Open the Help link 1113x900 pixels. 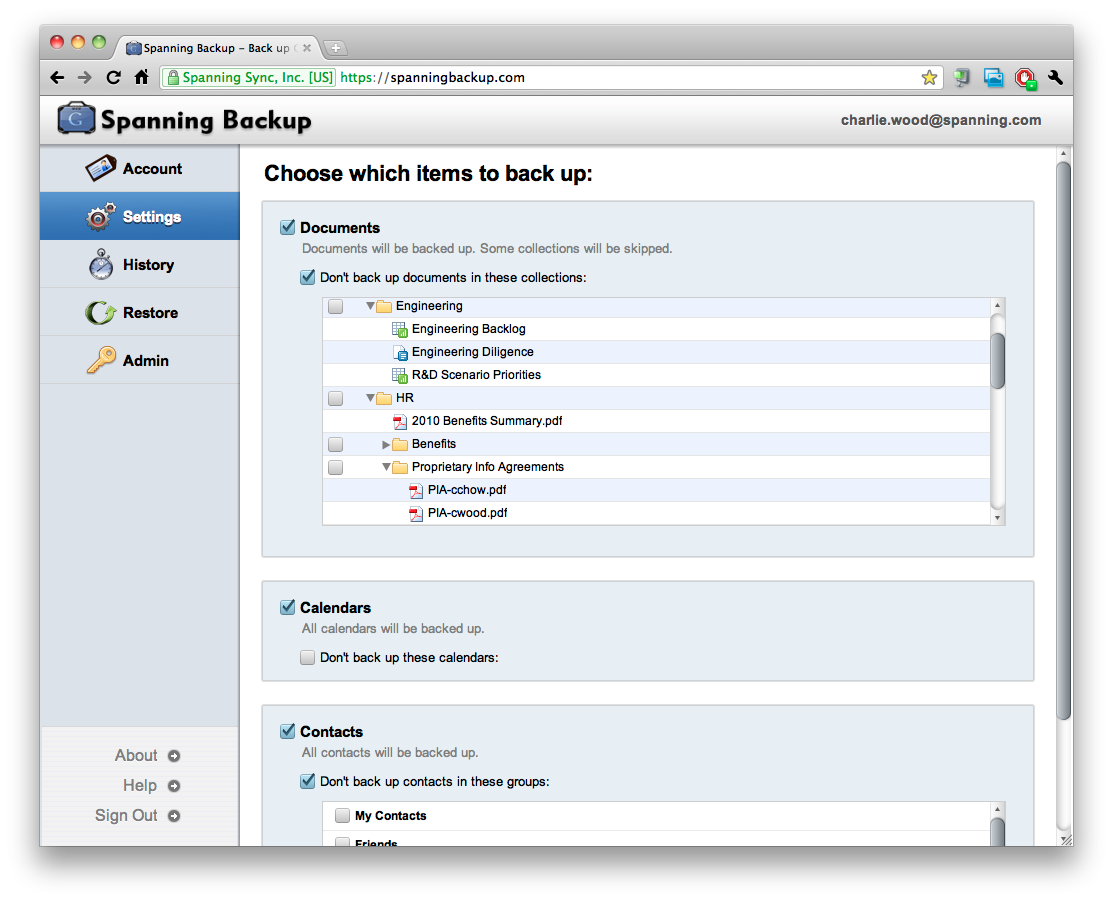tap(140, 786)
